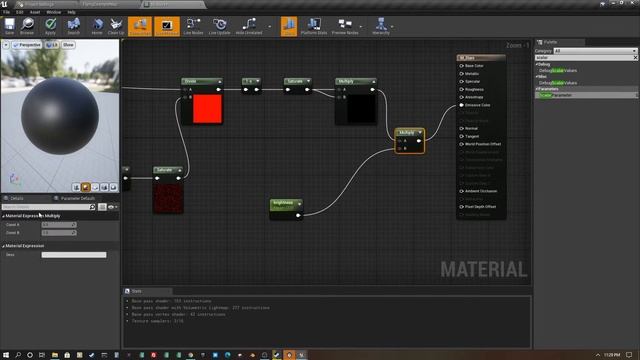
Task: Select the highlighted sphere preview mesh icon
Action: [x=86, y=187]
